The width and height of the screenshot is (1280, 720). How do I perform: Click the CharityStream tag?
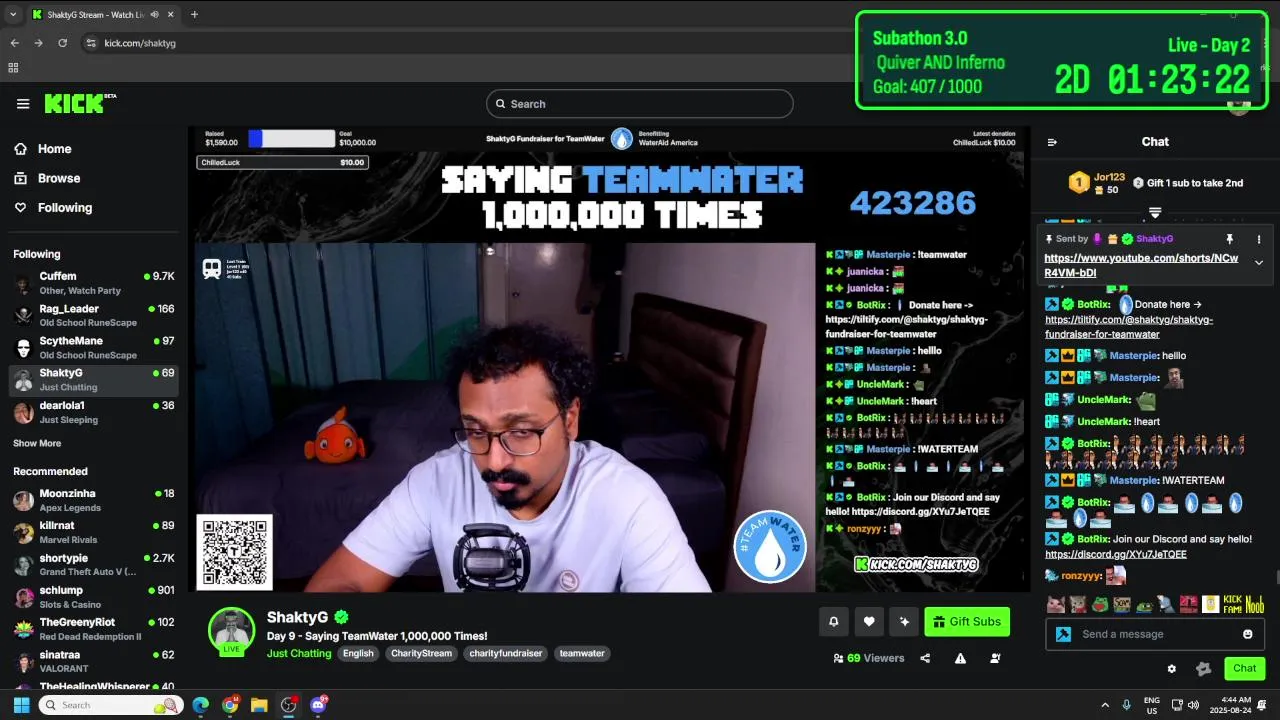click(421, 653)
